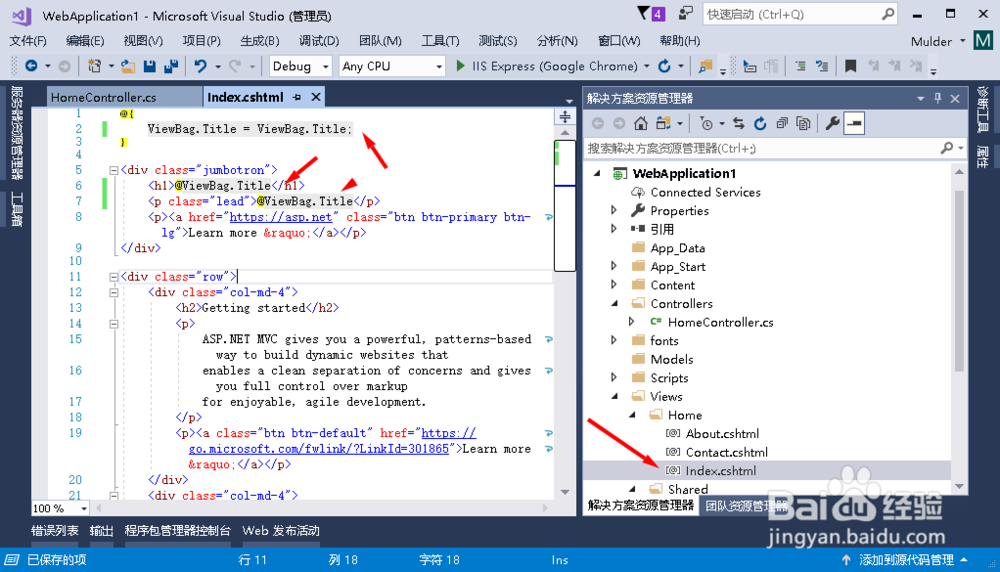Click the Save All icon
The width and height of the screenshot is (1000, 572).
(x=171, y=66)
